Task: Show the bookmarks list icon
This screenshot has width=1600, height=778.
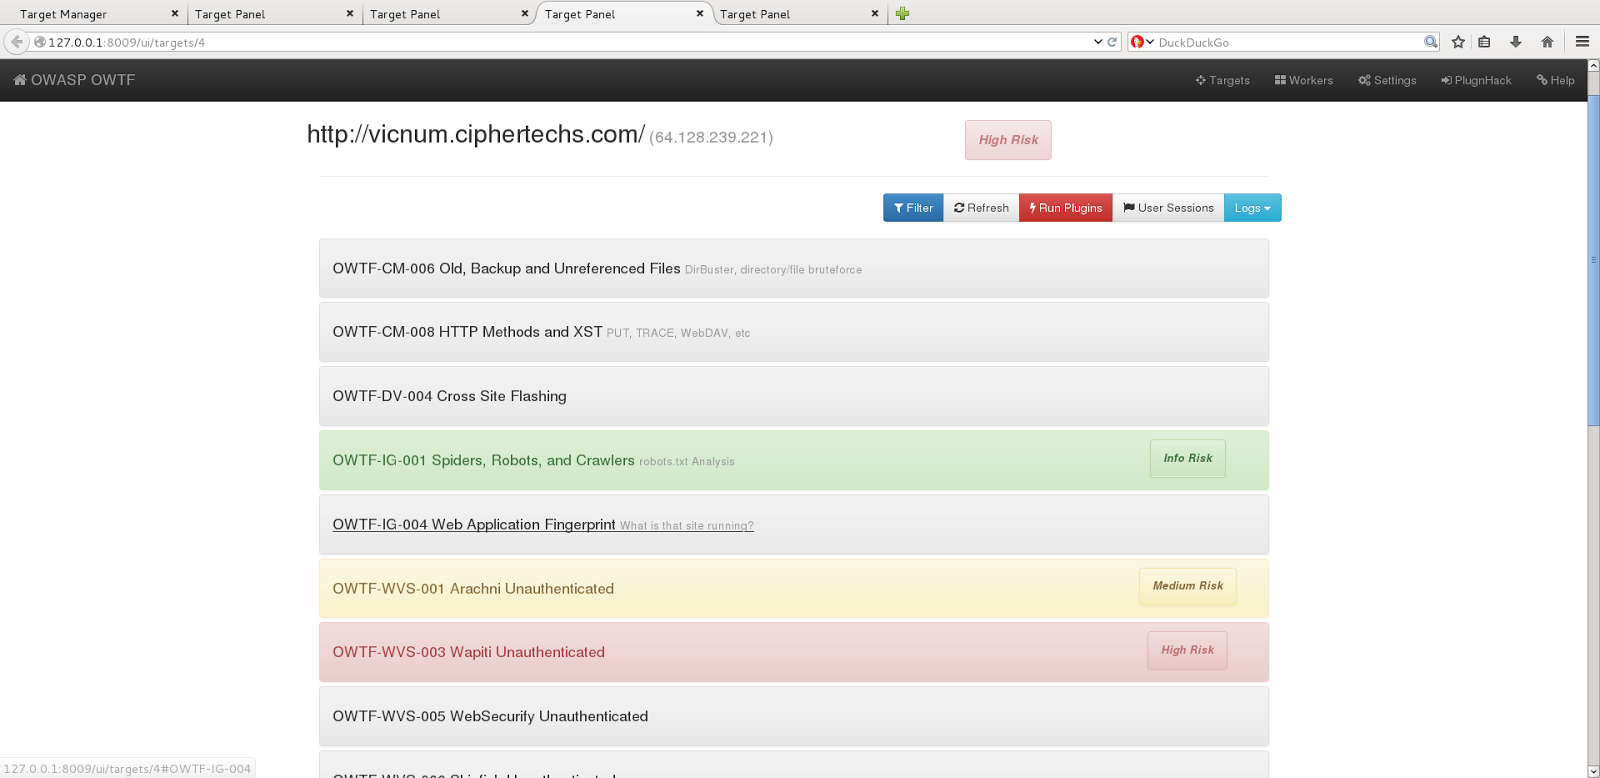Action: point(1485,42)
